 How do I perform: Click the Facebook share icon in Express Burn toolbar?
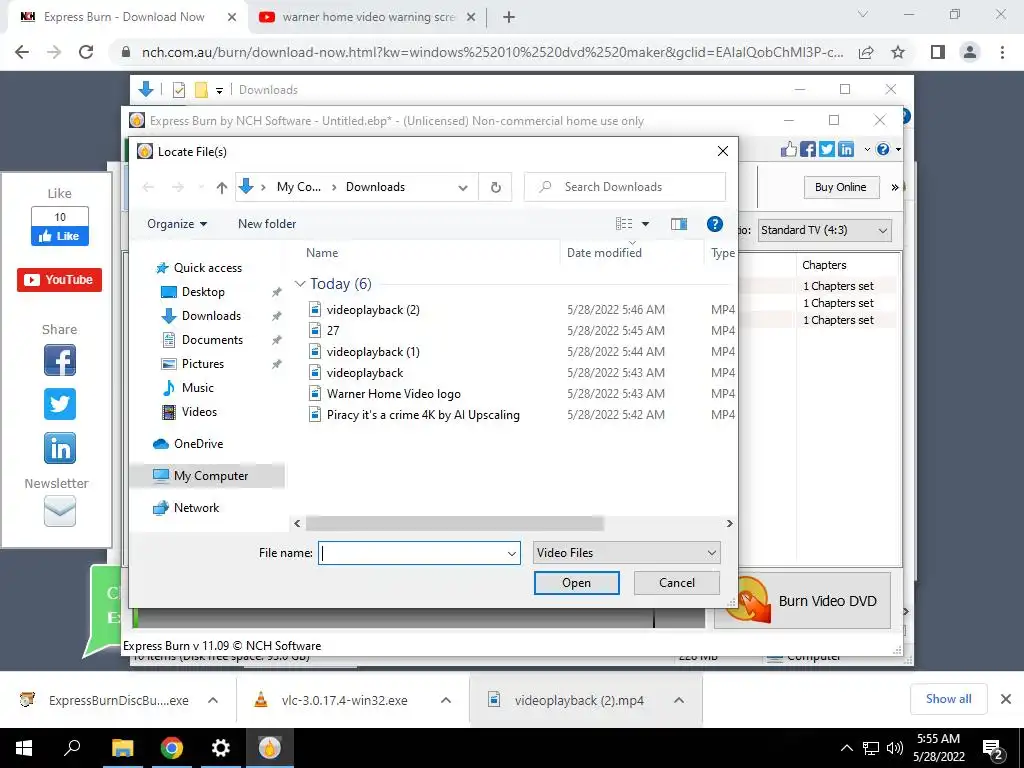tap(808, 150)
